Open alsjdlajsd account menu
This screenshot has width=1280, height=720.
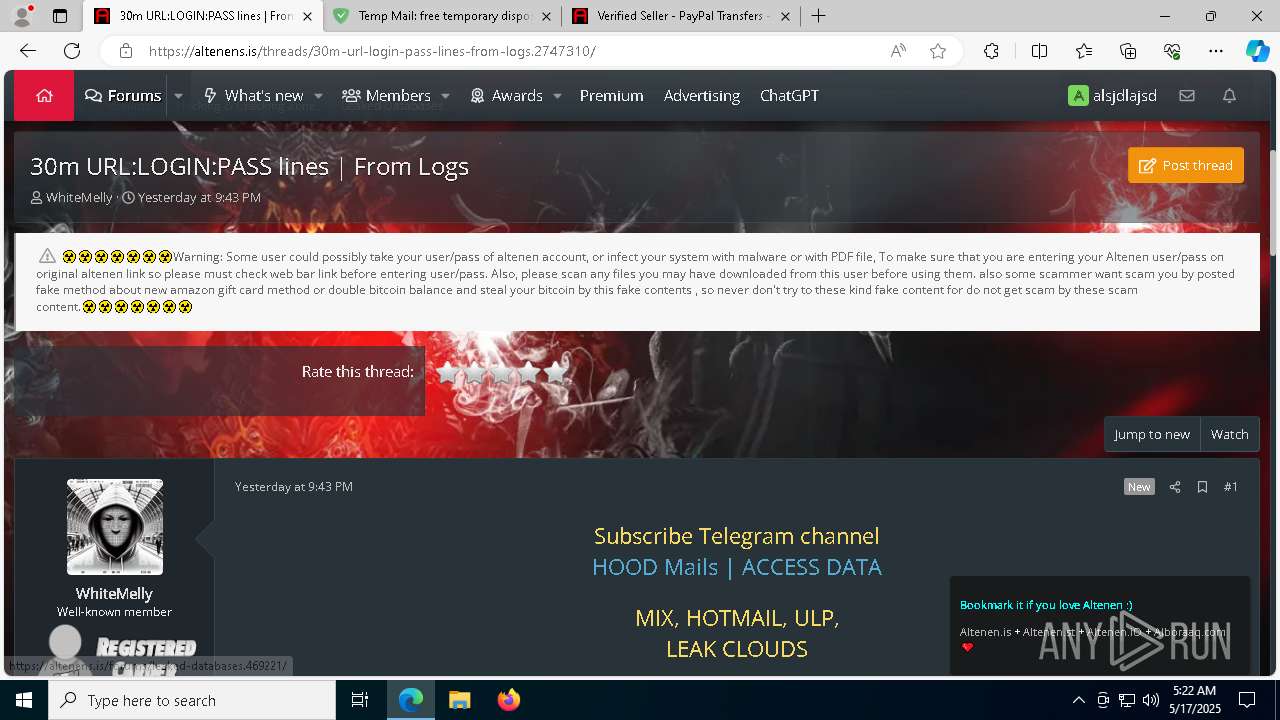point(1112,96)
